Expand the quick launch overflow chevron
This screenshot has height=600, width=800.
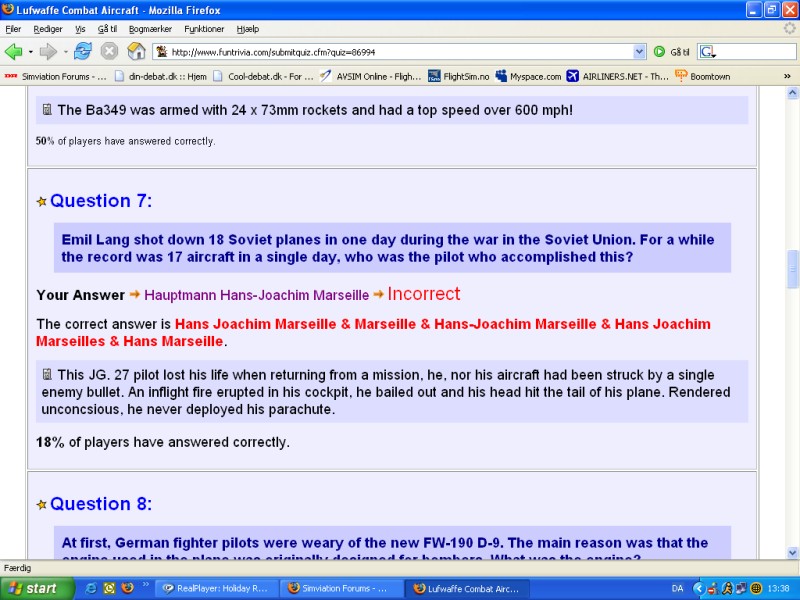(145, 585)
